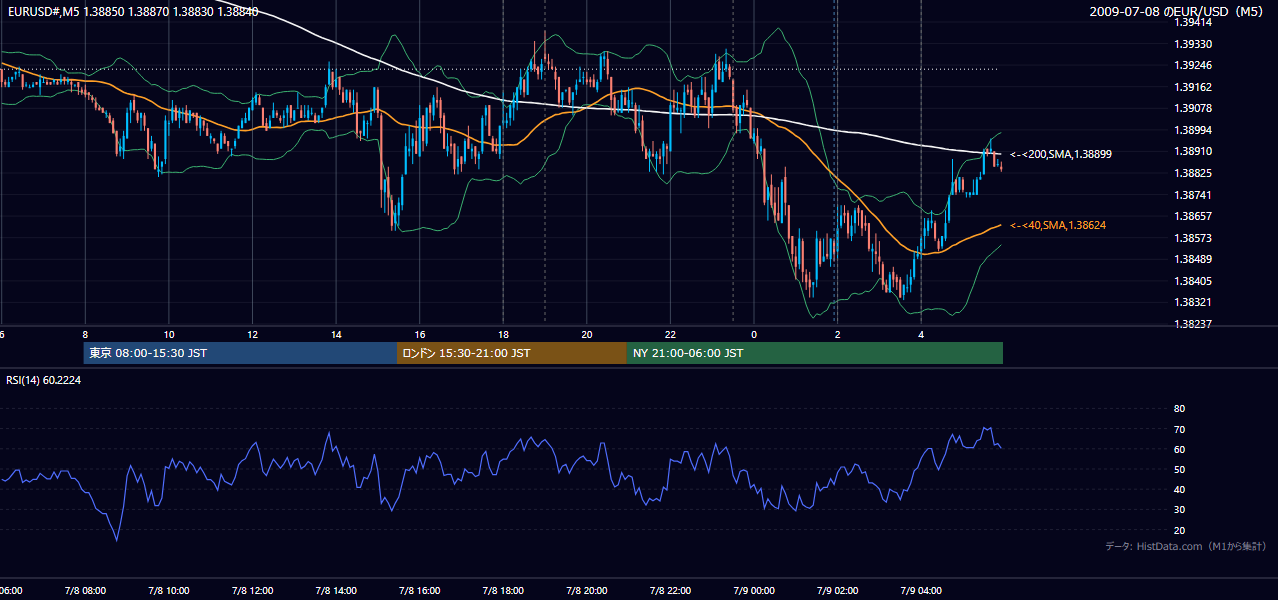The image size is (1278, 600).
Task: Click hour tick '22' under the price chart
Action: (670, 335)
